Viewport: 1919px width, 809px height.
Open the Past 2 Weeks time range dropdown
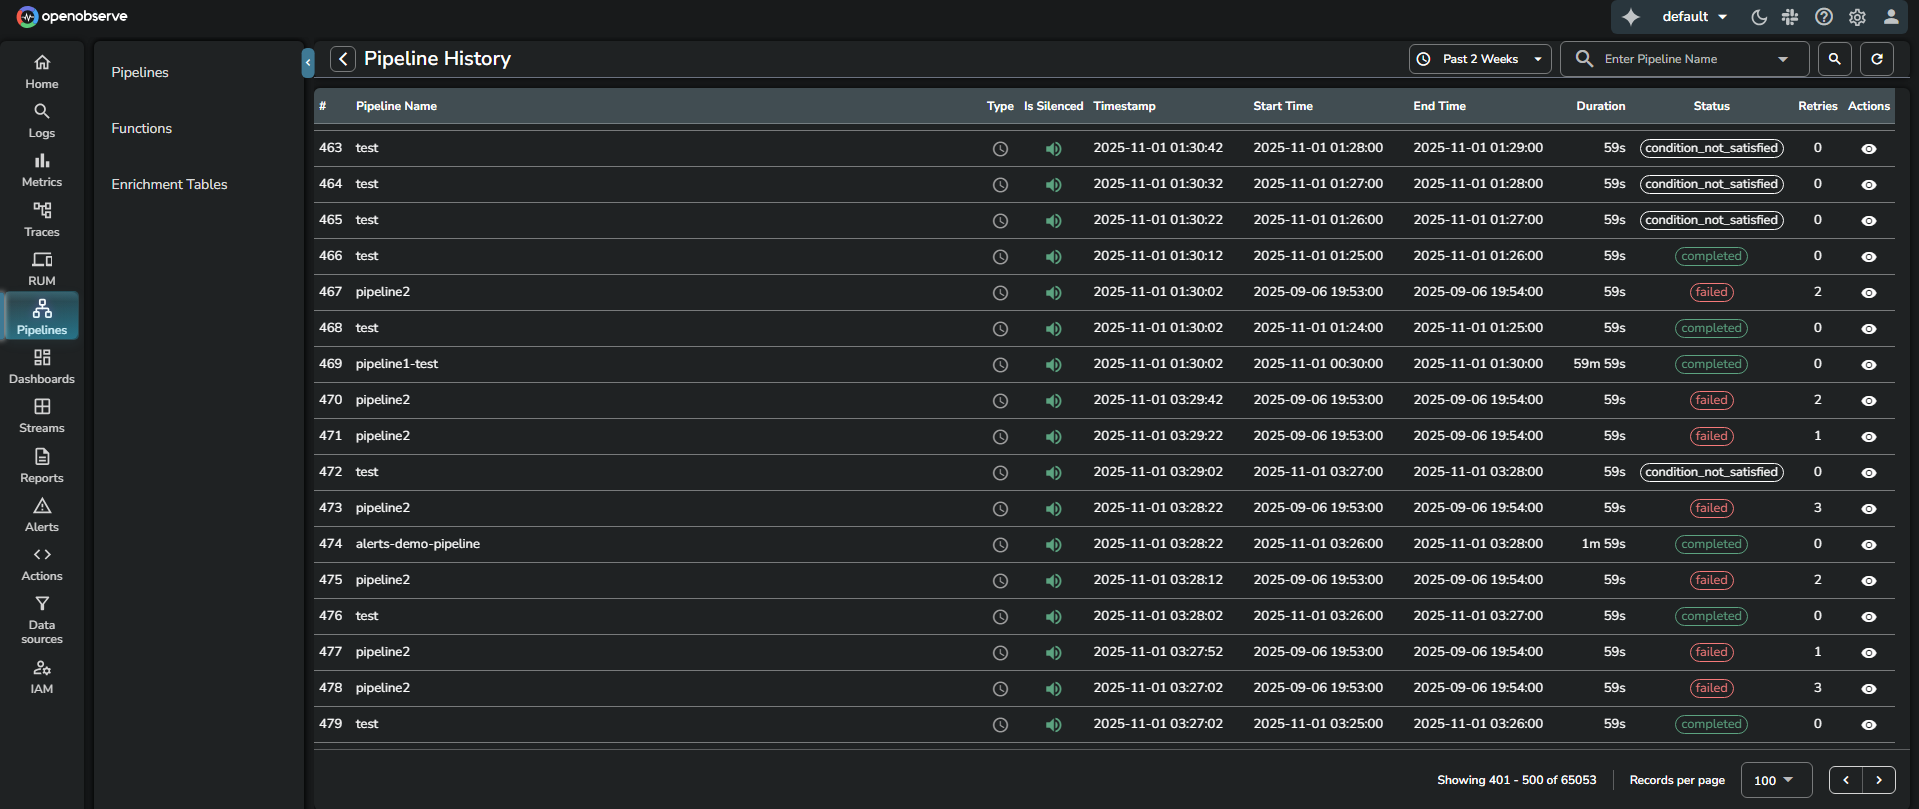(x=1481, y=59)
